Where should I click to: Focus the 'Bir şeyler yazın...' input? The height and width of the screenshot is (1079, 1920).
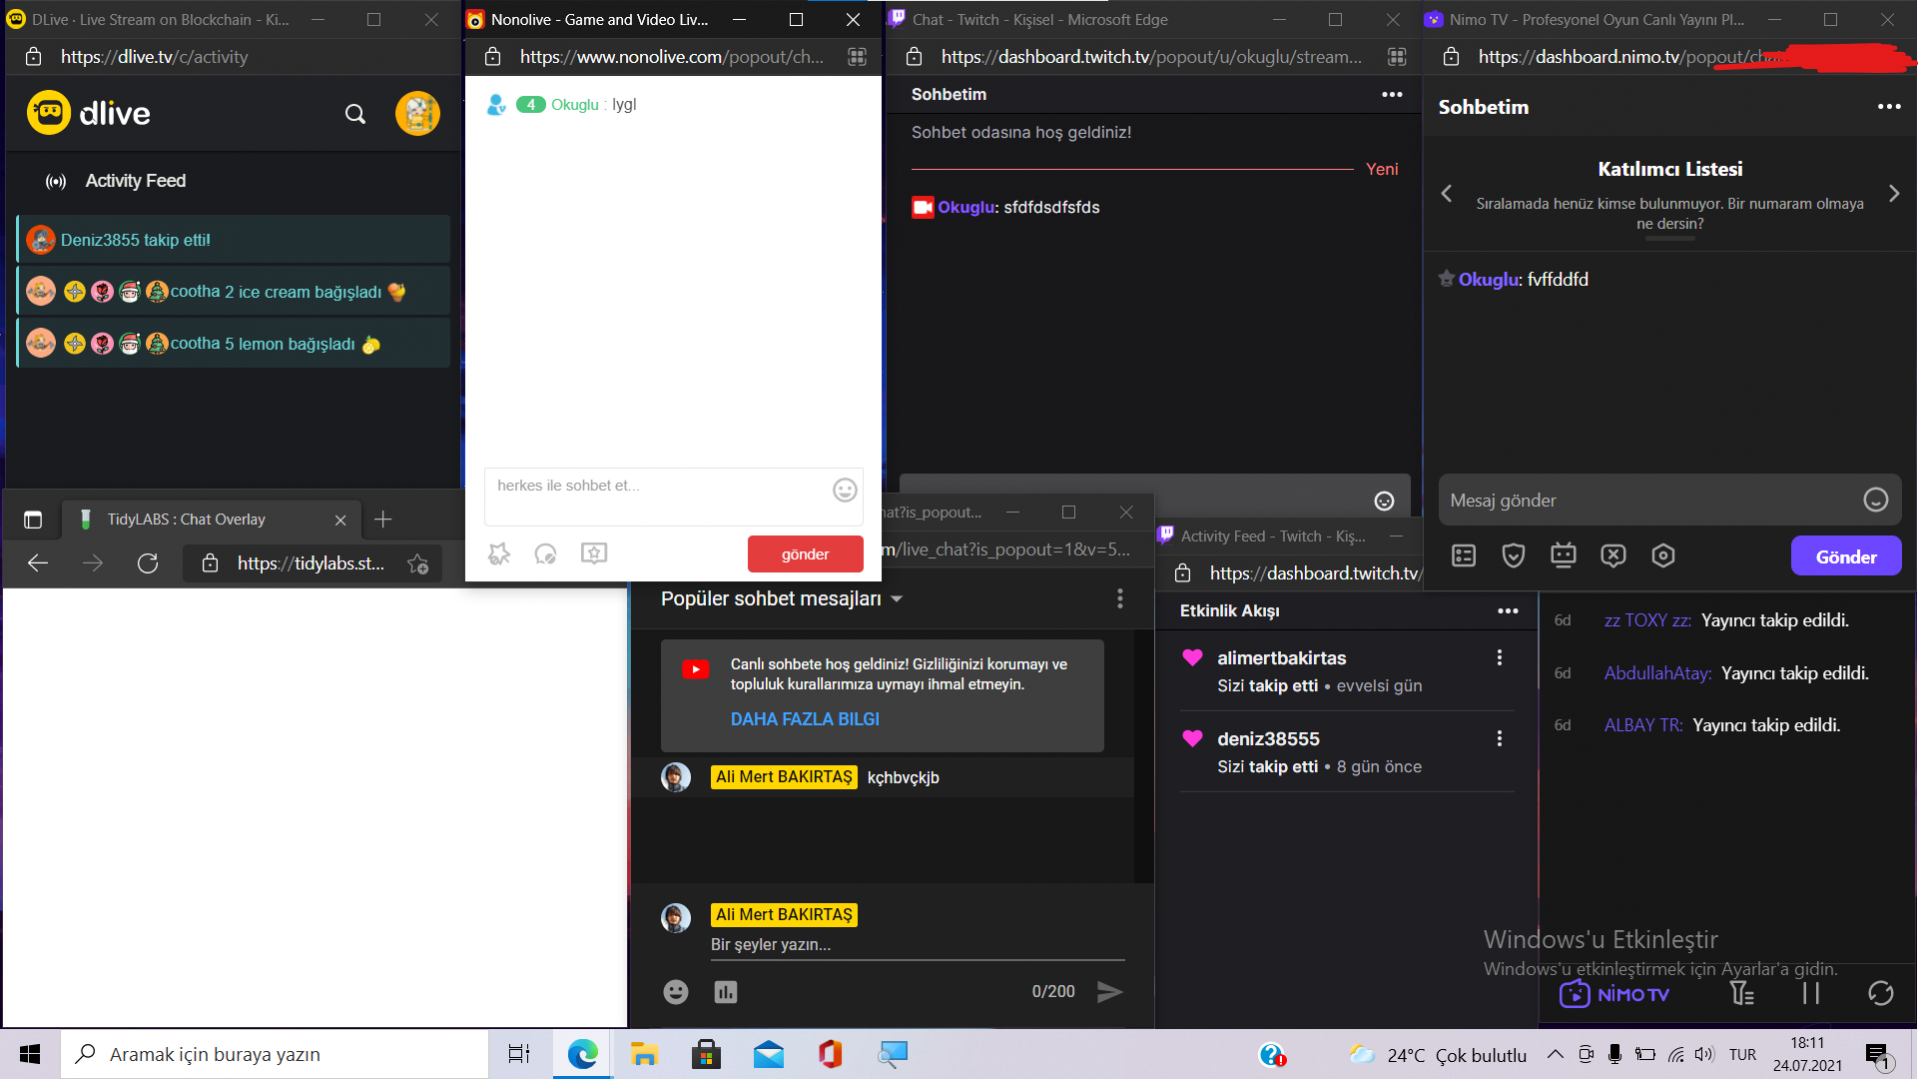click(x=917, y=945)
